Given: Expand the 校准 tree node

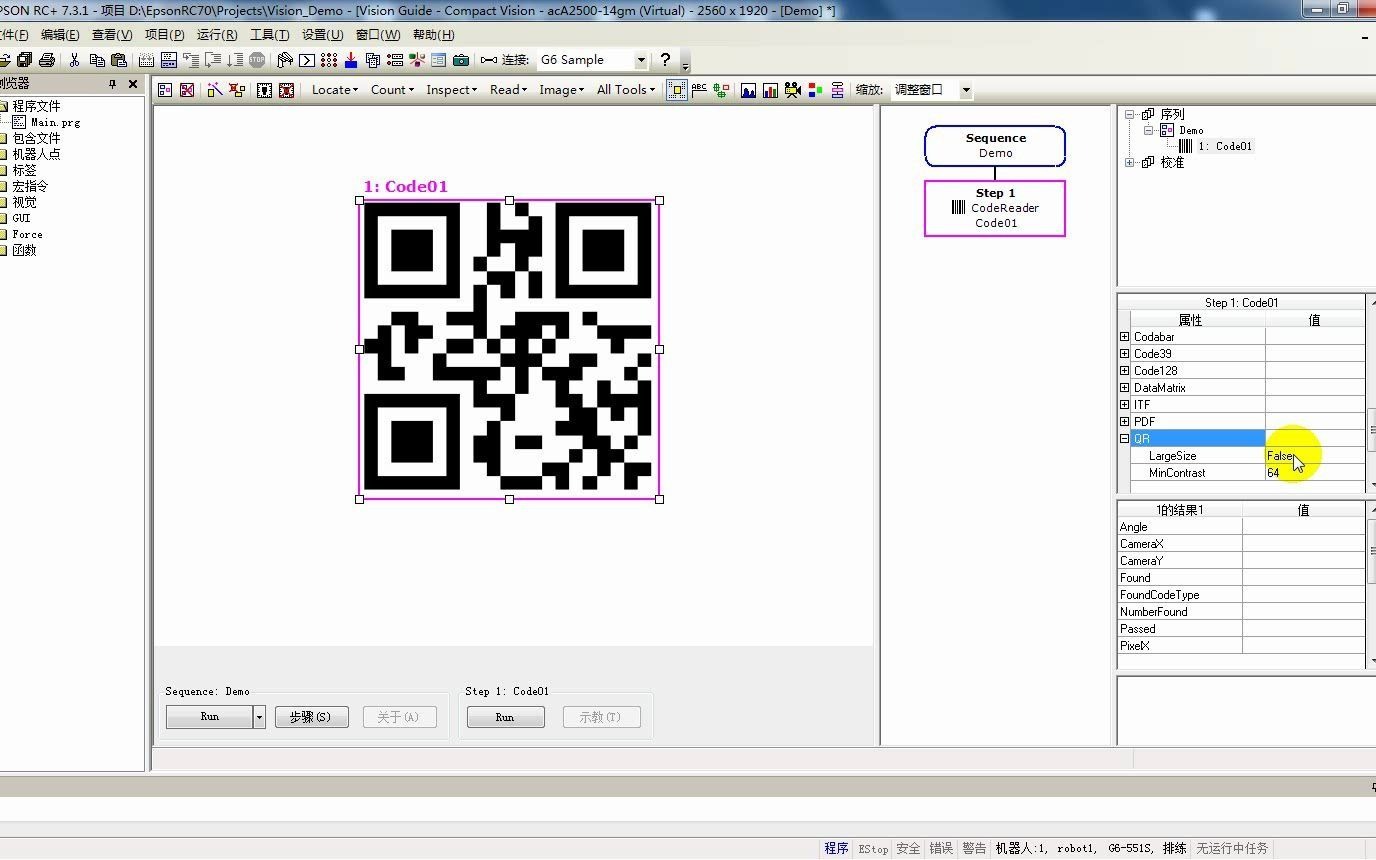Looking at the screenshot, I should click(x=1130, y=162).
